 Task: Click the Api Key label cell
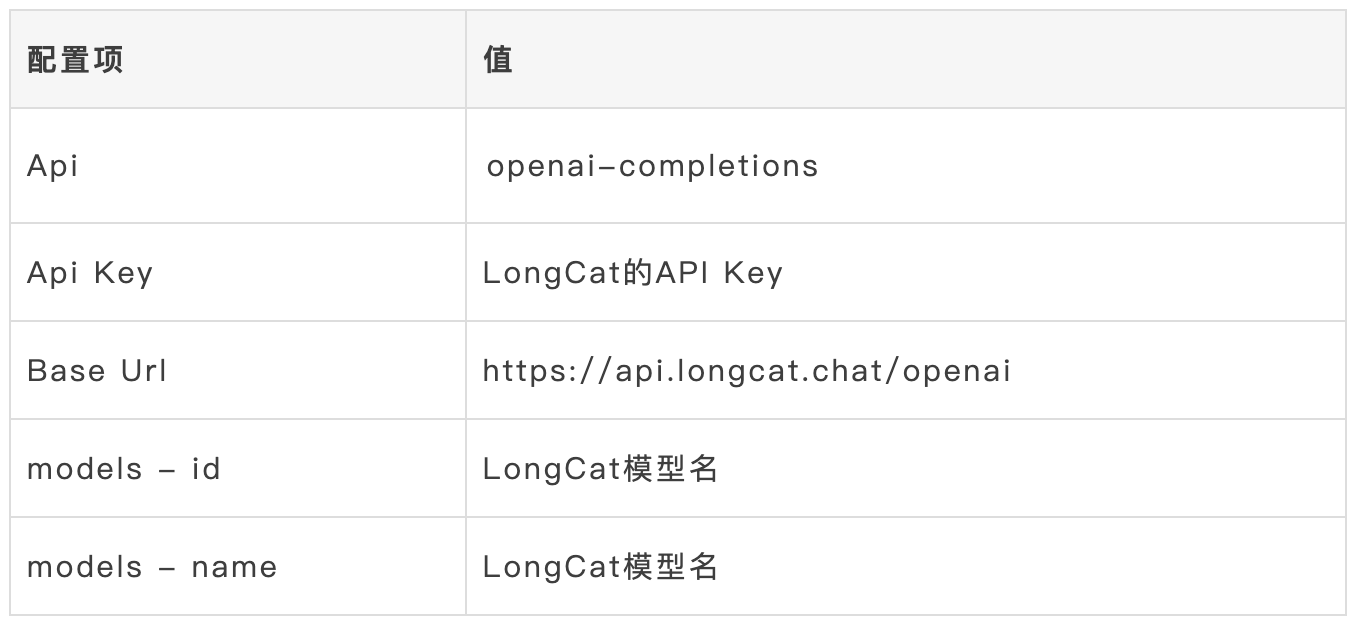pyautogui.click(x=90, y=272)
